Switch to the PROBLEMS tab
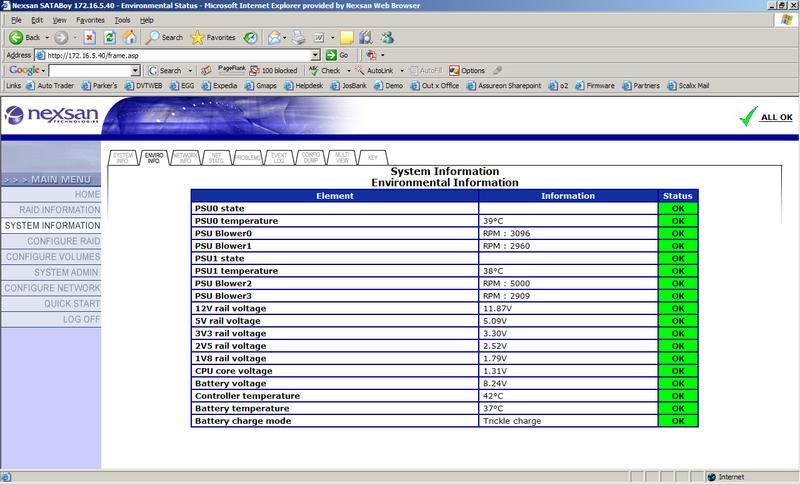The height and width of the screenshot is (485, 800). pos(248,158)
